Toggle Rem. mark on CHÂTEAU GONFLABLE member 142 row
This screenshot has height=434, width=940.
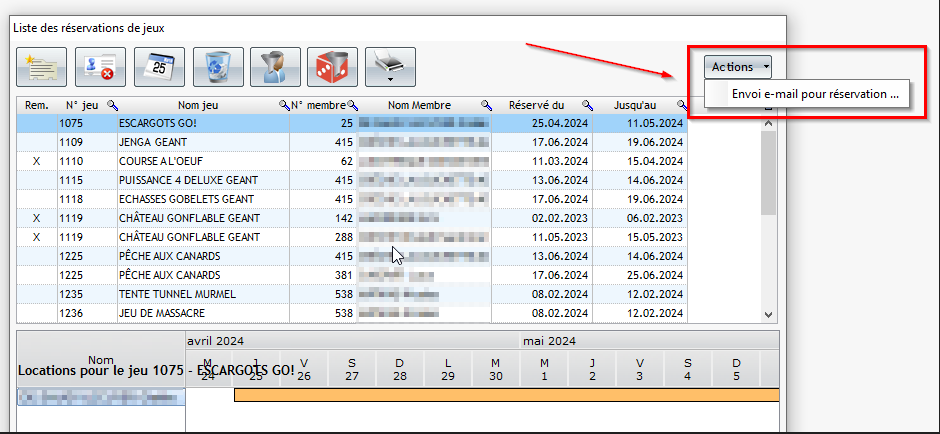[37, 218]
